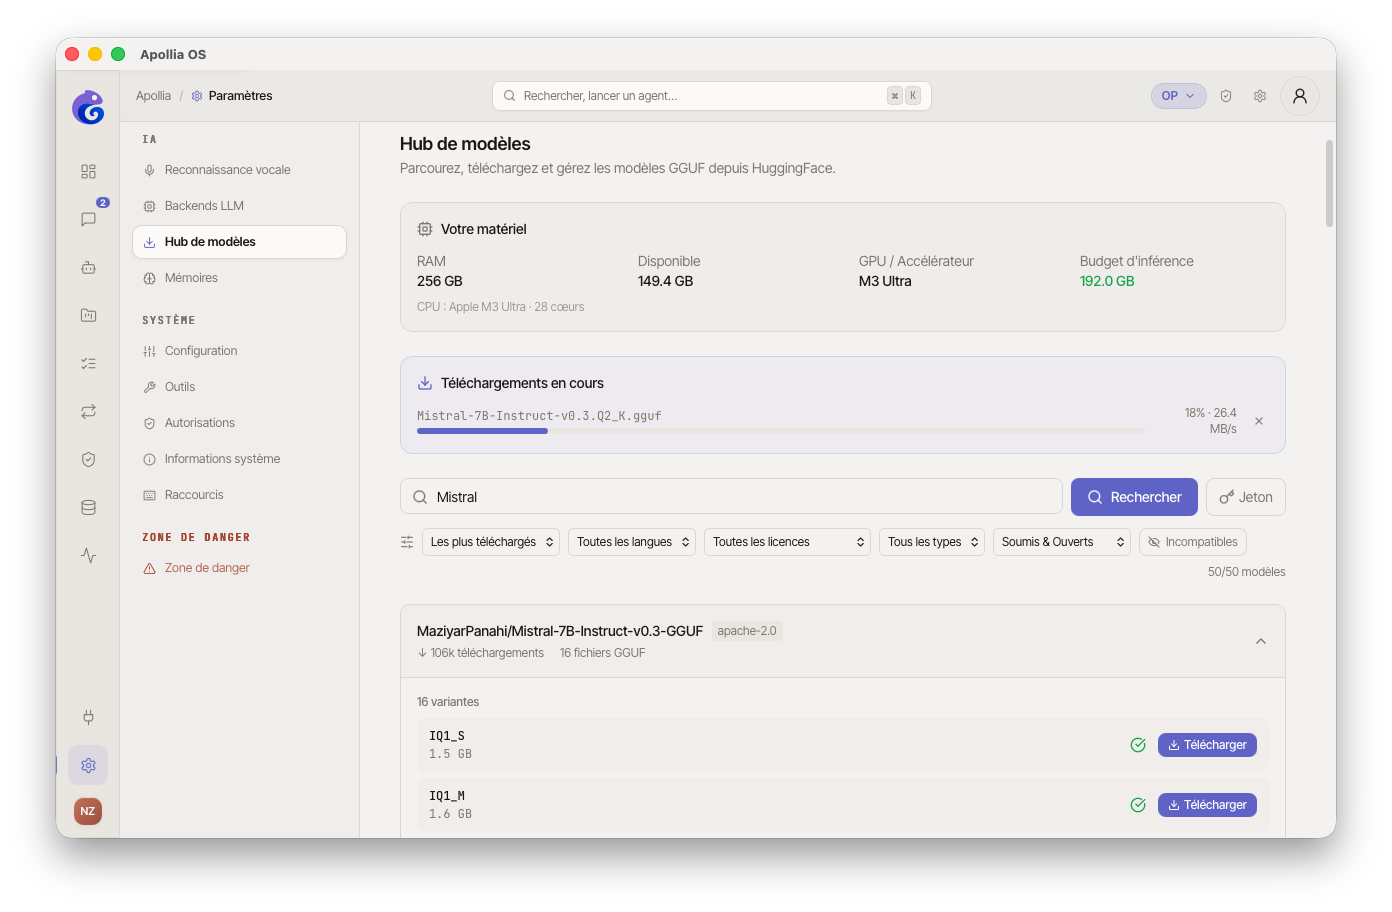Cancel the Mistral Q2_K download with X

(x=1259, y=421)
